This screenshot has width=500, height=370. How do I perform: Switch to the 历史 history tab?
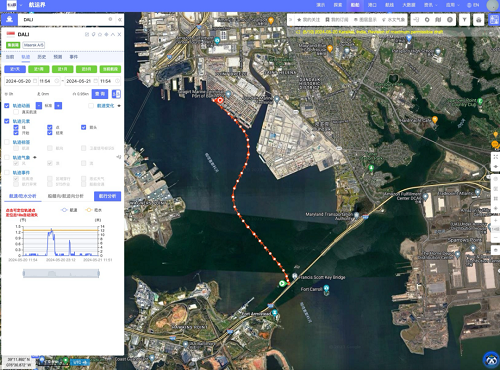(x=42, y=57)
